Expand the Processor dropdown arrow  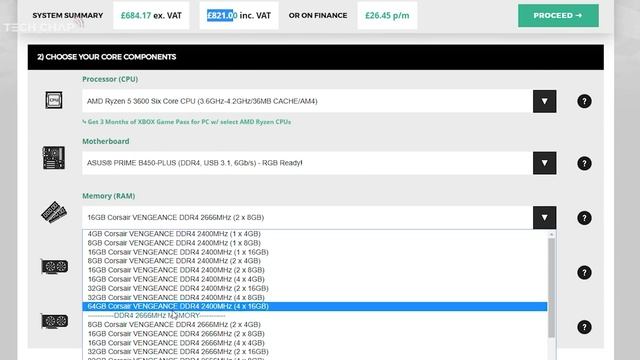(544, 101)
